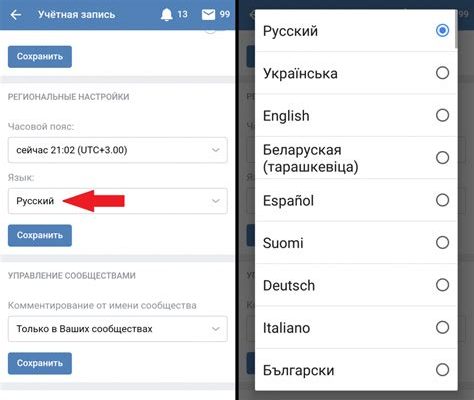
Task: Select Español language option
Action: (x=356, y=200)
